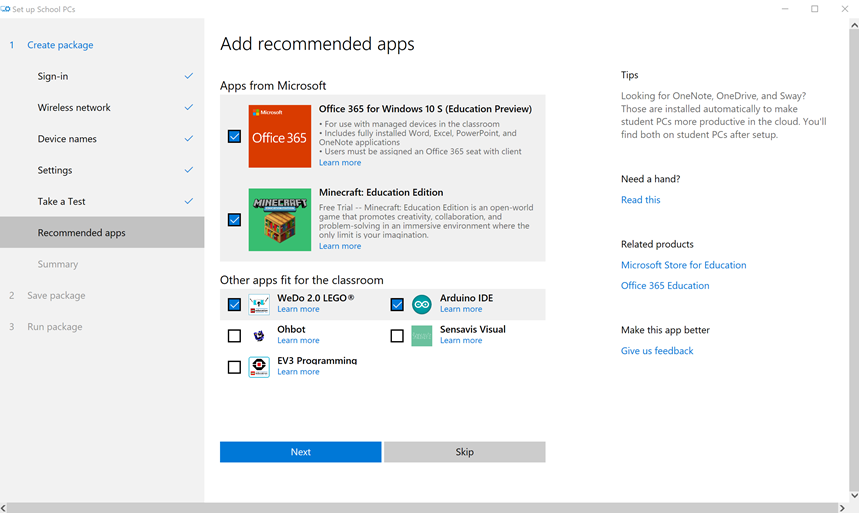Open Learn more under Office 365
The height and width of the screenshot is (513, 860).
(340, 162)
